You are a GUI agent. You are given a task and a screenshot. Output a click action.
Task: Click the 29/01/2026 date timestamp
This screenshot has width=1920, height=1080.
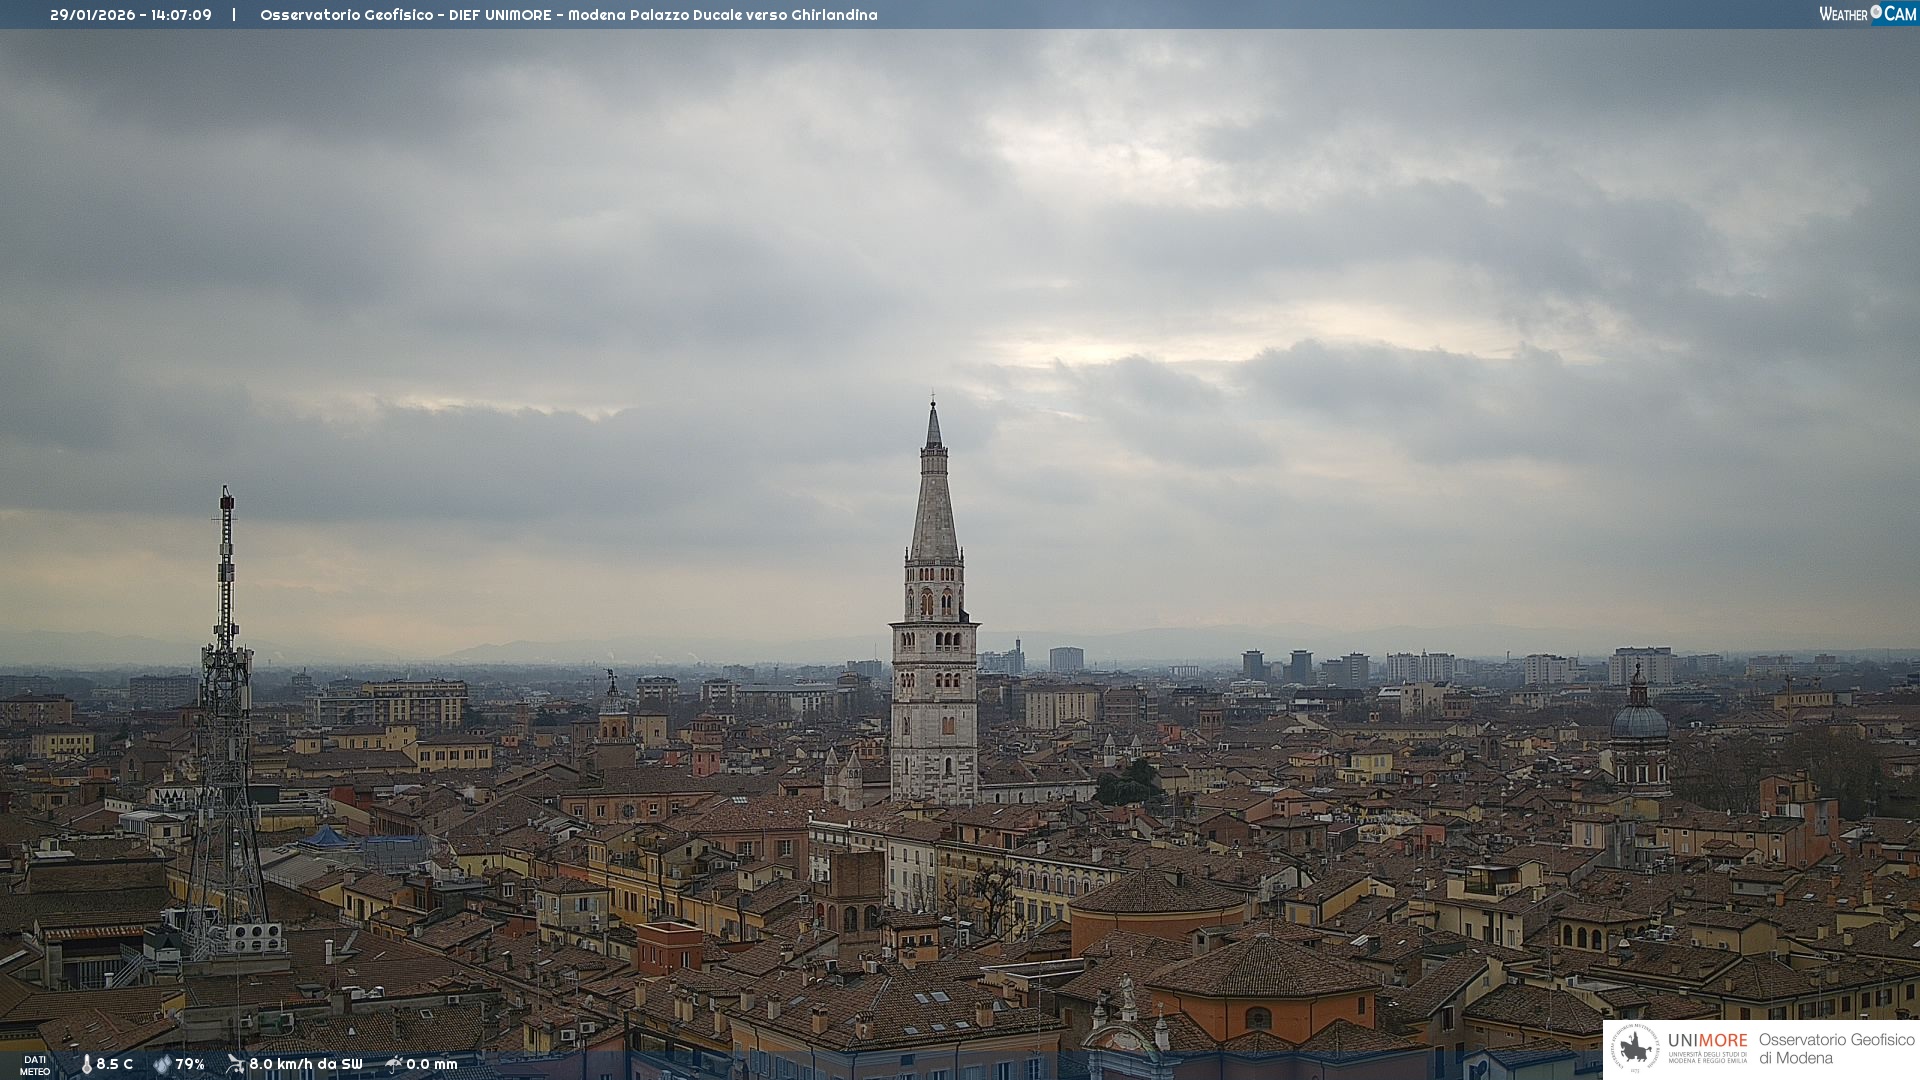click(x=92, y=15)
